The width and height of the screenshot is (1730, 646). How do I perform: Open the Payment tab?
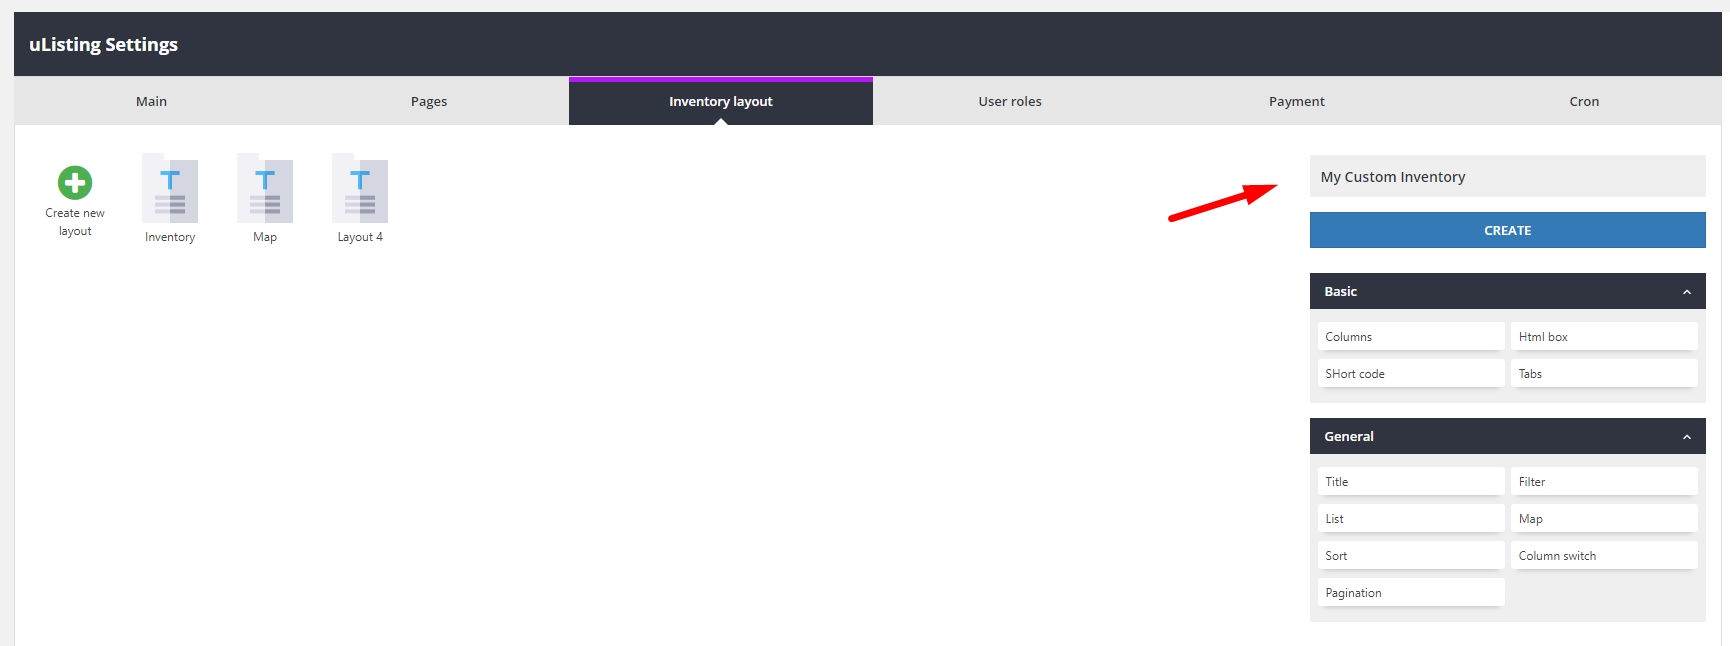[1296, 101]
